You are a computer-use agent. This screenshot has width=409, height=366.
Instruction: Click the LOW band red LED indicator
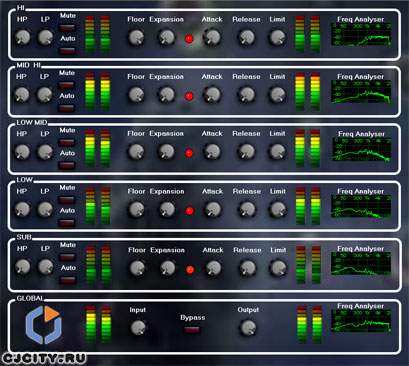point(189,211)
